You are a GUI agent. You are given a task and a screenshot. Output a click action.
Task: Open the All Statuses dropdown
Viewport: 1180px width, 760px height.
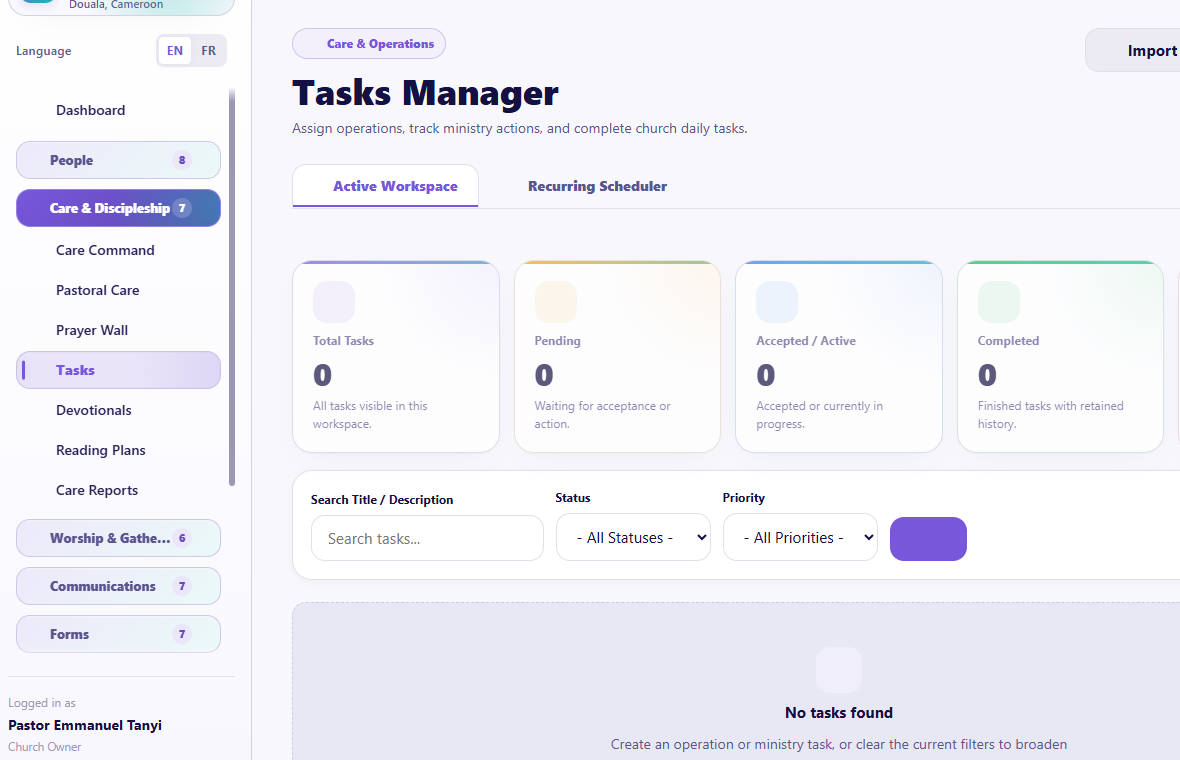click(633, 537)
